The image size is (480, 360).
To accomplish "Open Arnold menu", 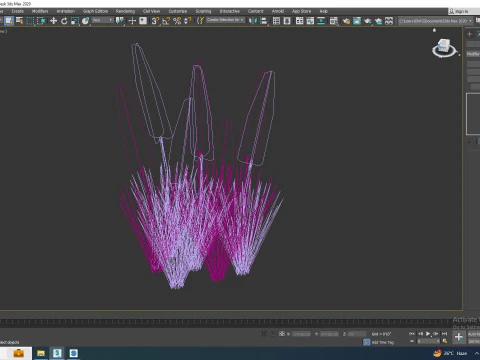I will pyautogui.click(x=278, y=11).
